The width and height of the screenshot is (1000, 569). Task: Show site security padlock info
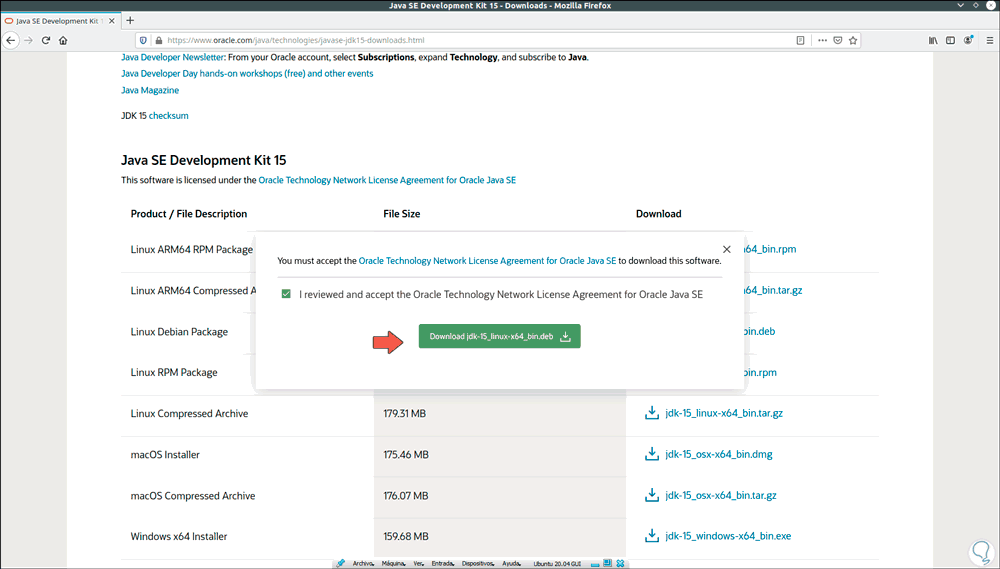click(158, 40)
